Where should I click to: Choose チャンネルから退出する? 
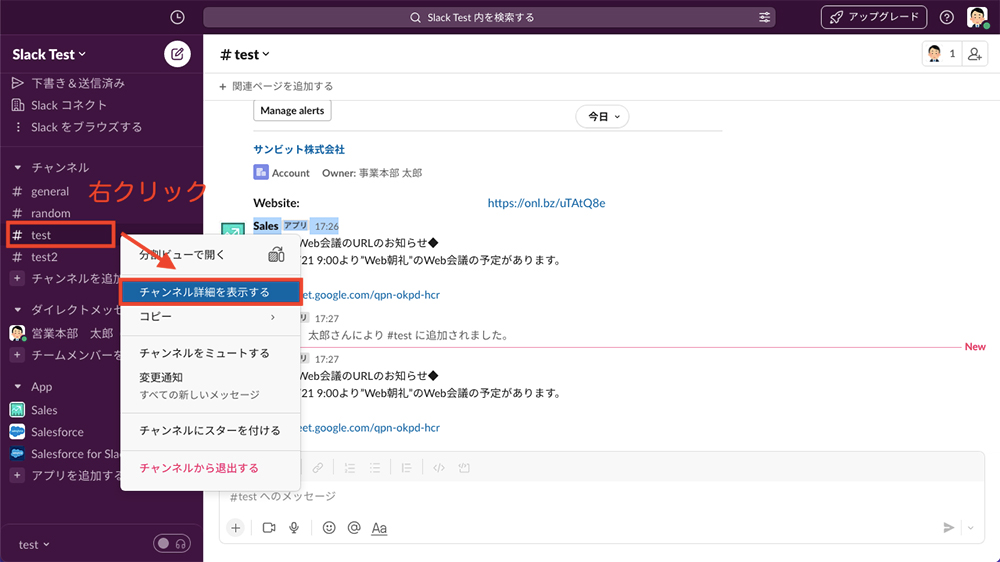[x=210, y=468]
